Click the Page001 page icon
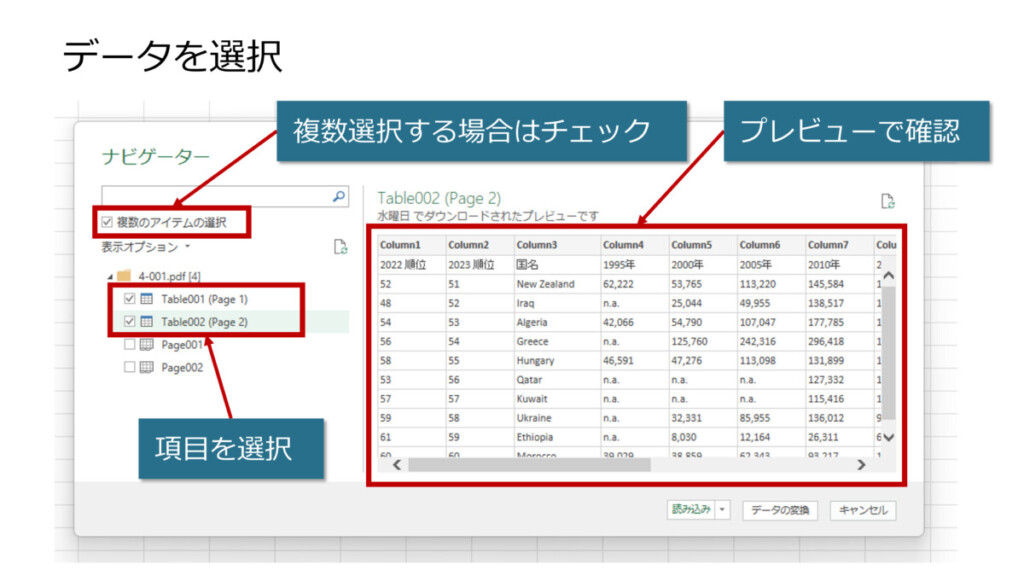This screenshot has width=1024, height=576. 146,345
